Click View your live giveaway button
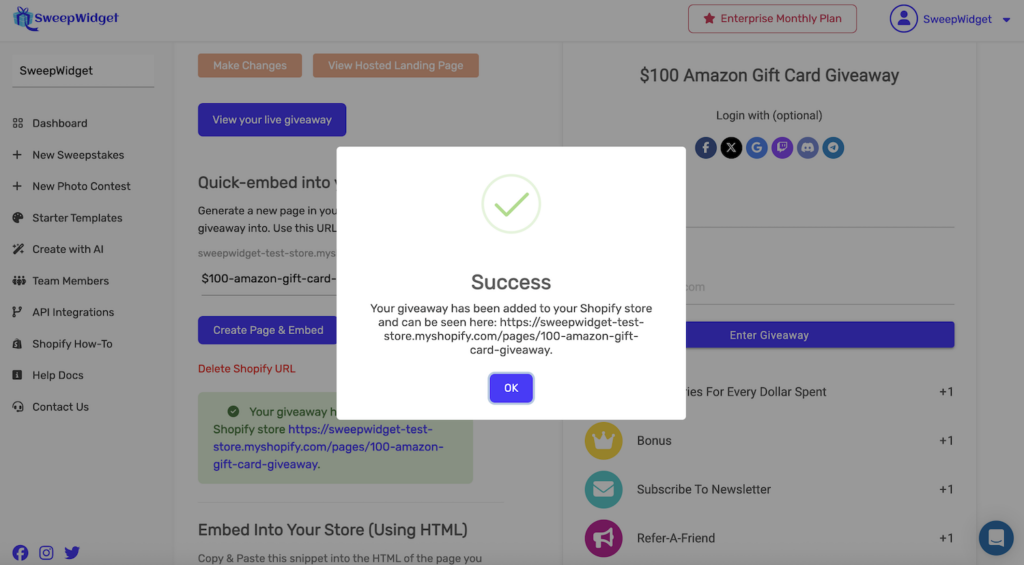 (271, 120)
